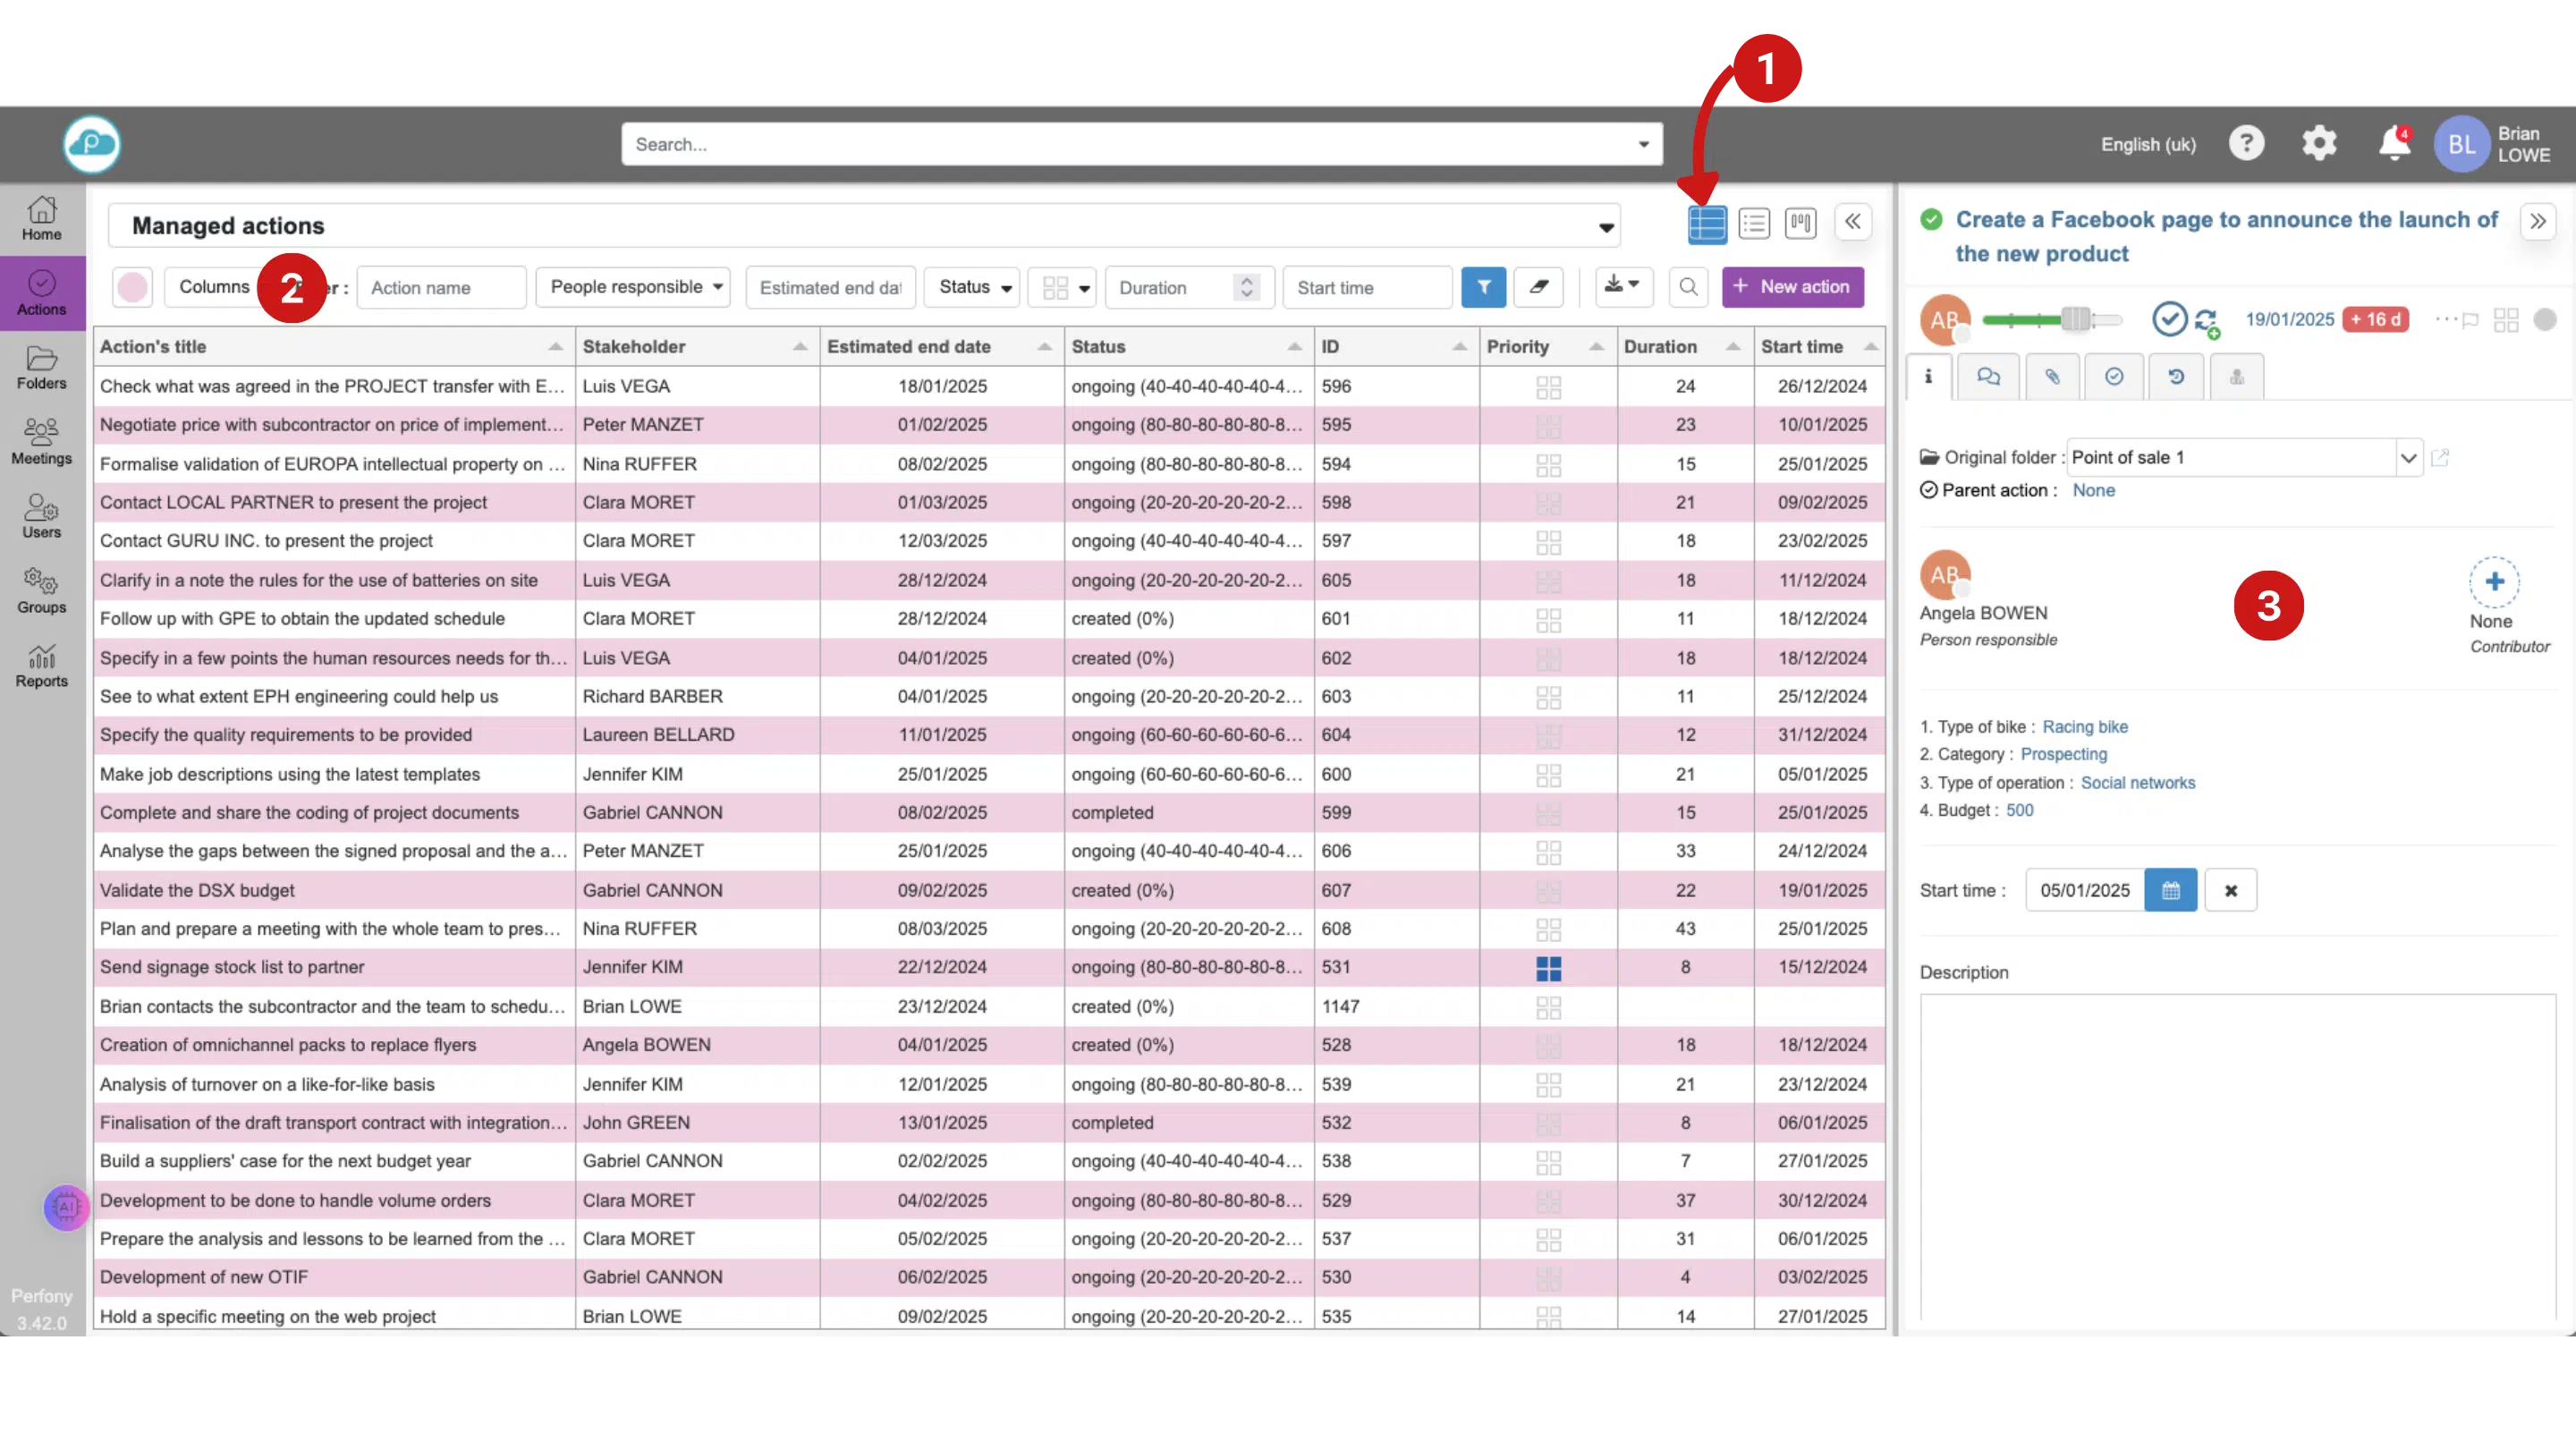
Task: Click the action progress slider handle
Action: (2075, 320)
